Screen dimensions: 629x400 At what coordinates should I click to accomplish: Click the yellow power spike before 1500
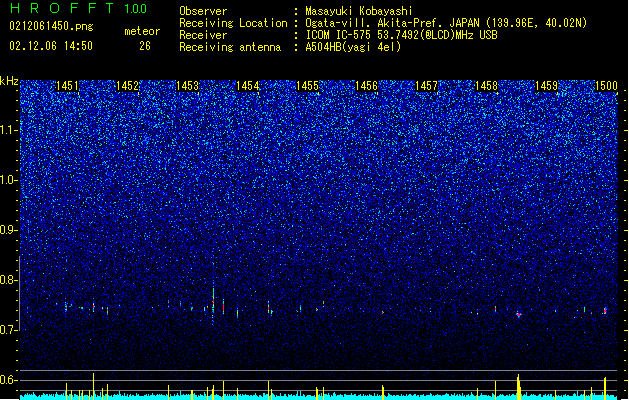605,388
